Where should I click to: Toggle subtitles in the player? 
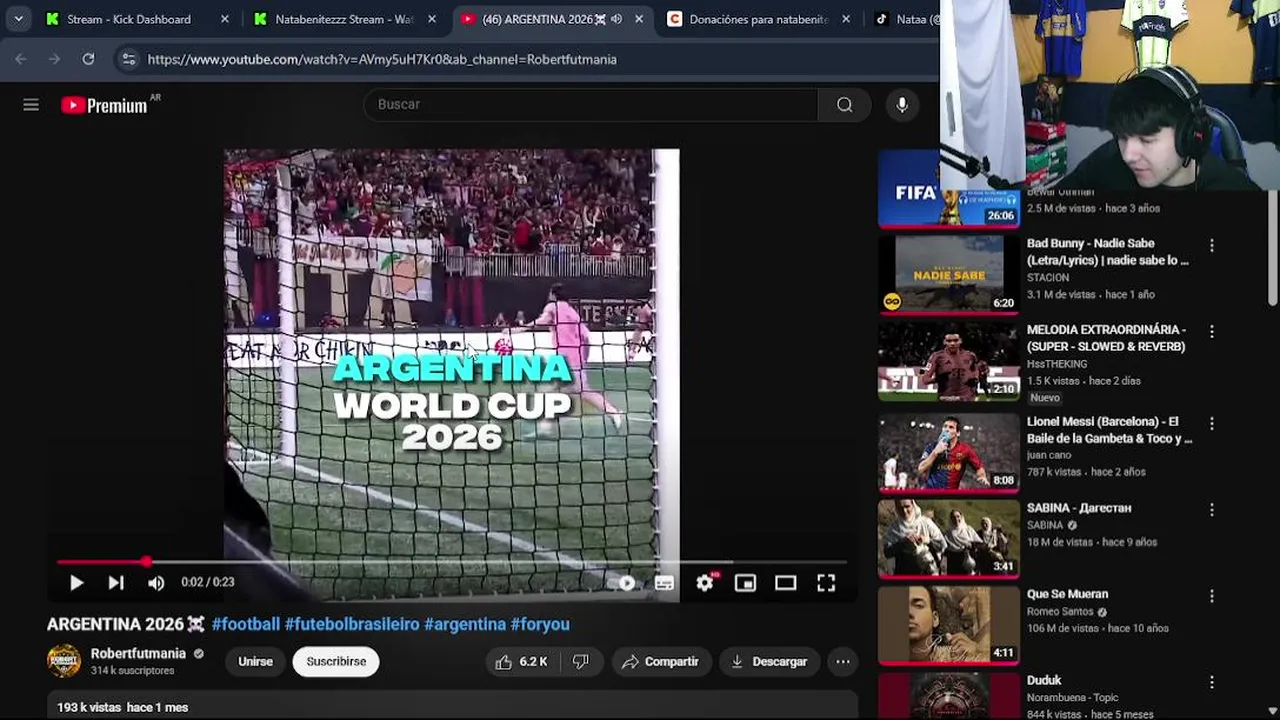click(x=665, y=583)
